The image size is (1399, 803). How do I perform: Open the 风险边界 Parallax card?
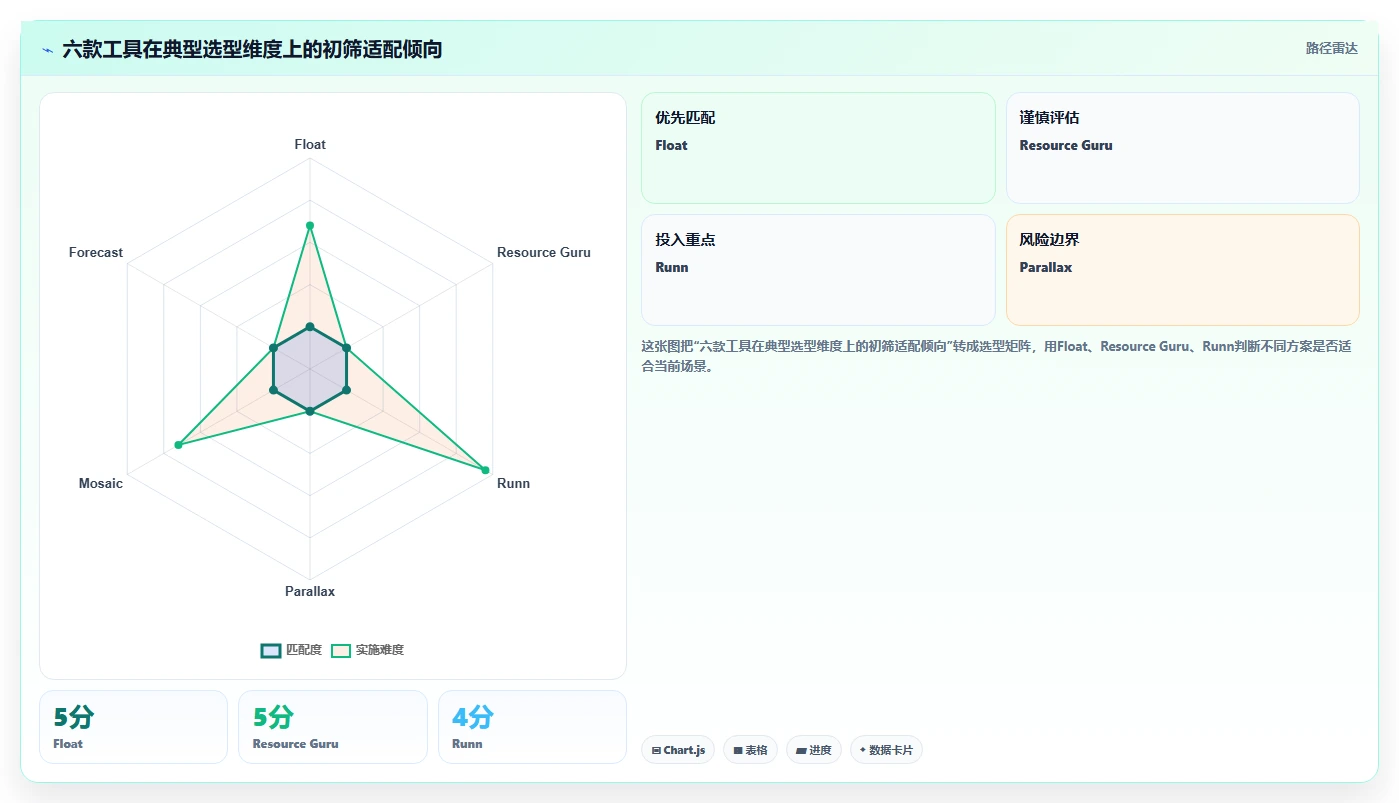tap(1182, 270)
